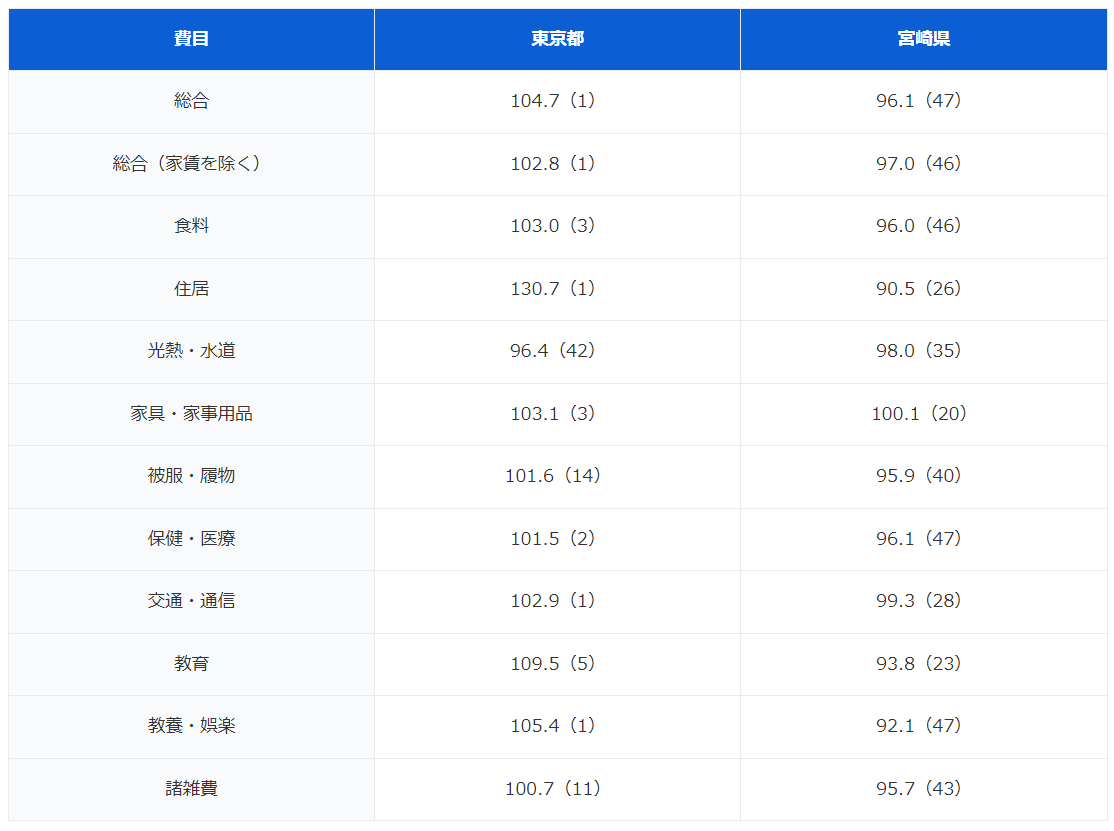Click the 95.7 (43) cell
This screenshot has width=1114, height=831.
(923, 788)
